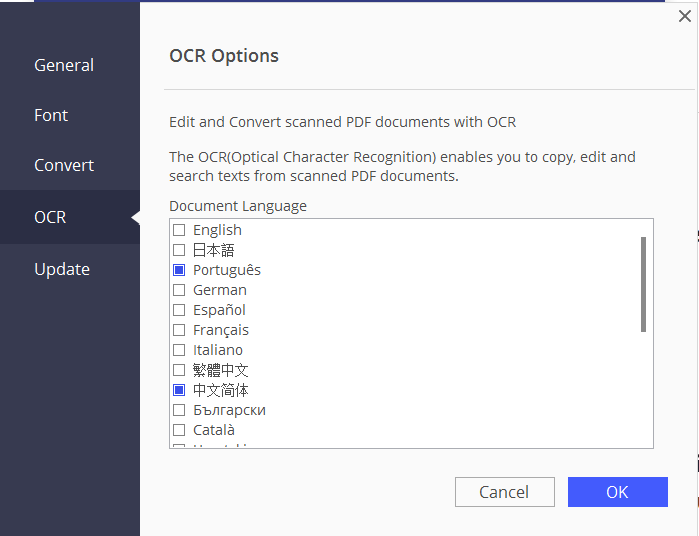
Task: Check the 日本語 language option
Action: click(x=179, y=250)
